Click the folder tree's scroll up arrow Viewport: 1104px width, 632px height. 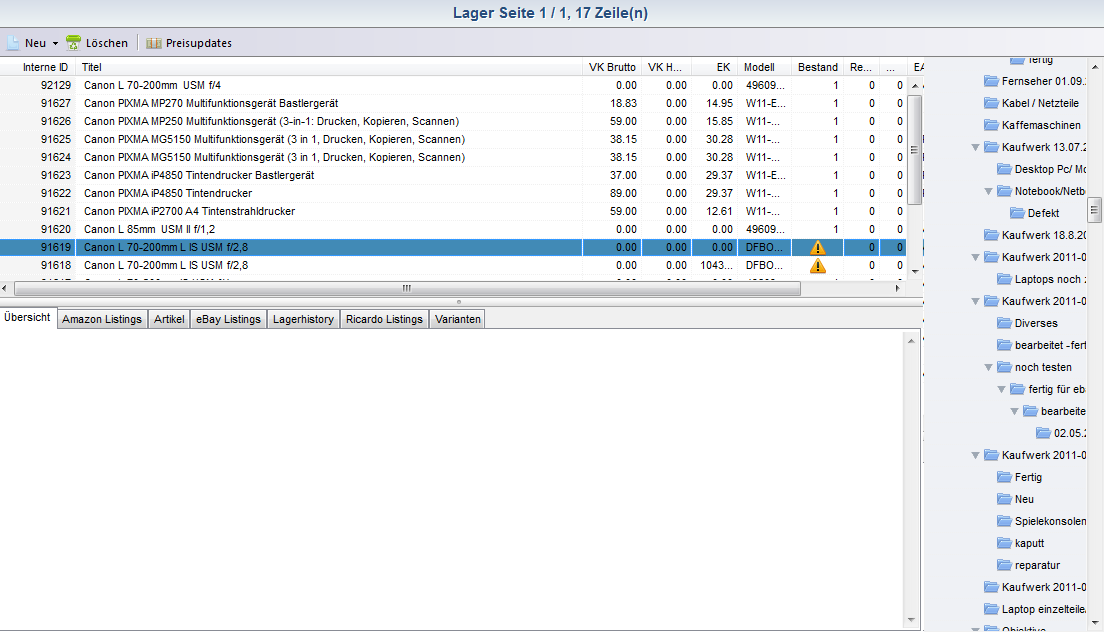(x=1095, y=66)
